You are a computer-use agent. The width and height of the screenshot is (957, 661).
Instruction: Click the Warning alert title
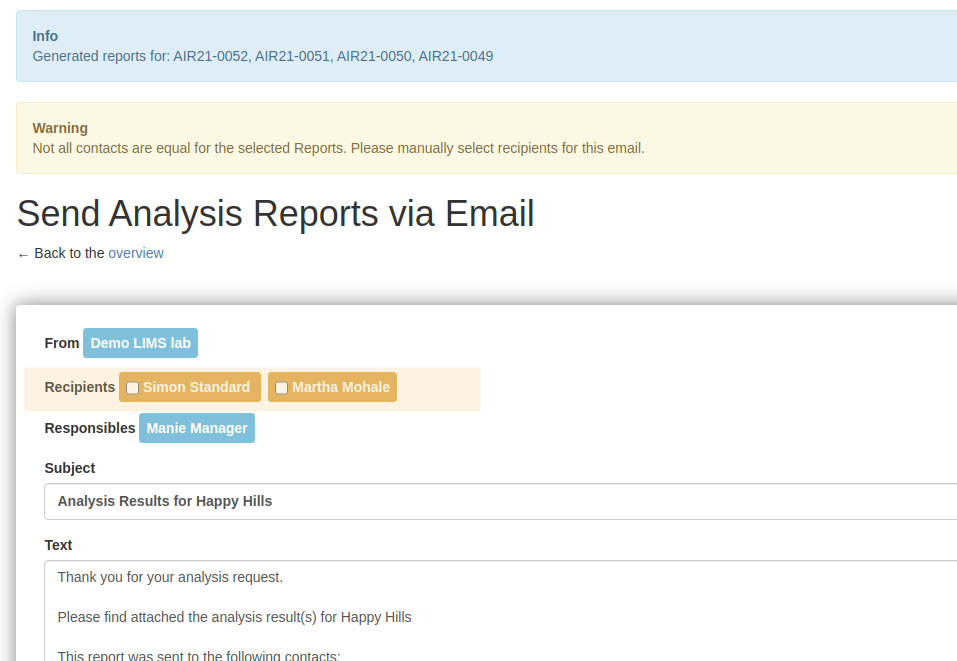coord(60,128)
